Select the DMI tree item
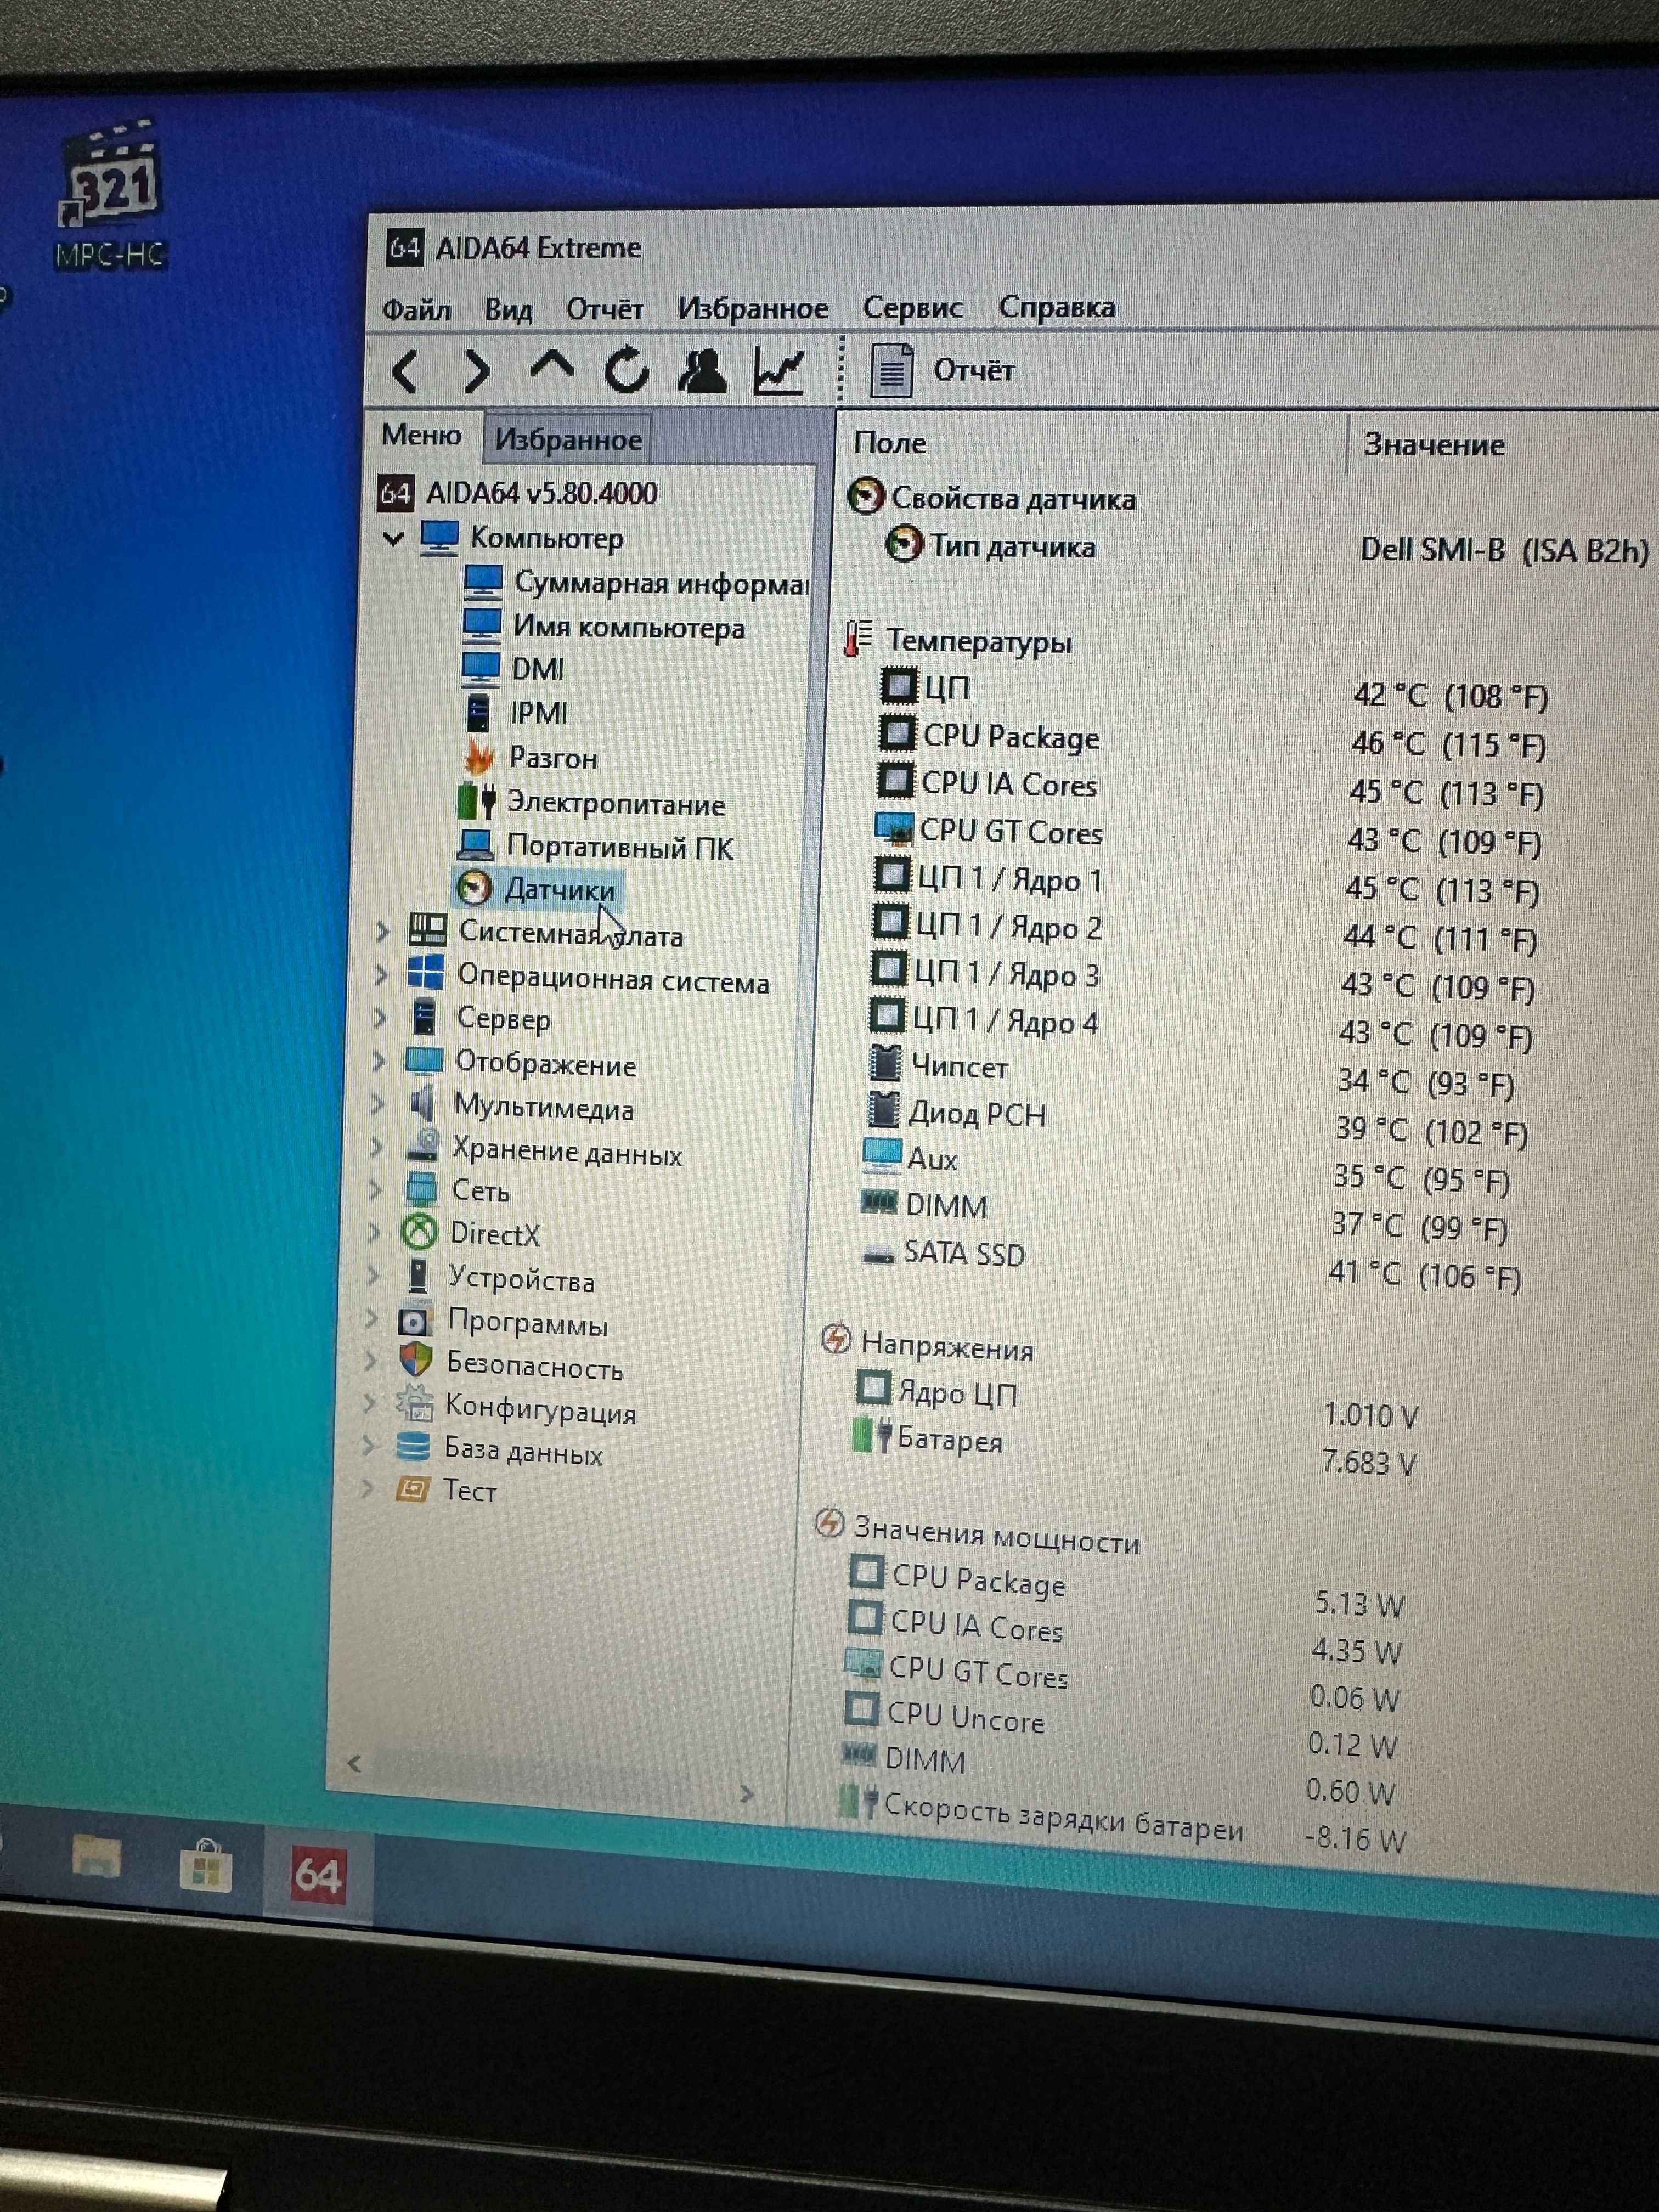 tap(537, 669)
